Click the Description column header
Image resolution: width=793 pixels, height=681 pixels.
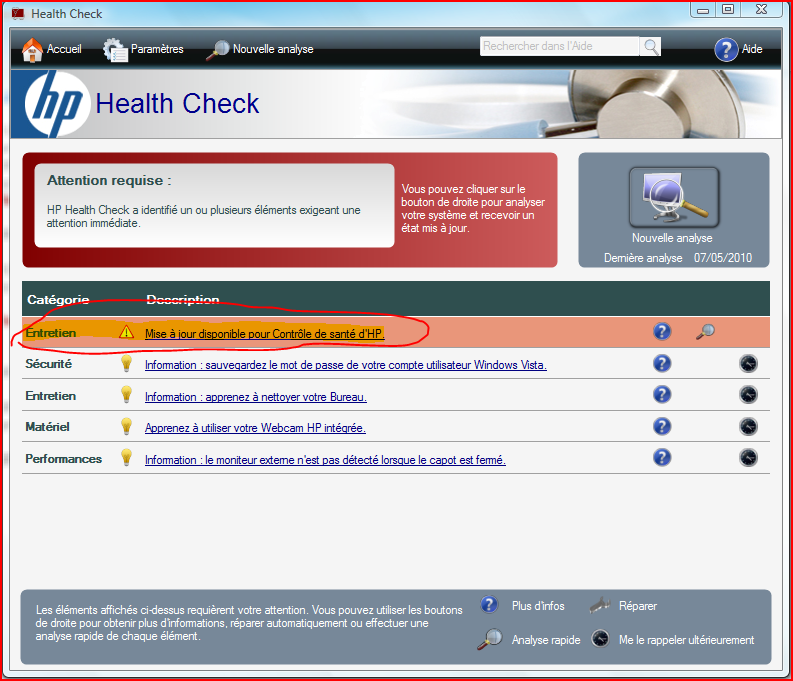tap(183, 300)
